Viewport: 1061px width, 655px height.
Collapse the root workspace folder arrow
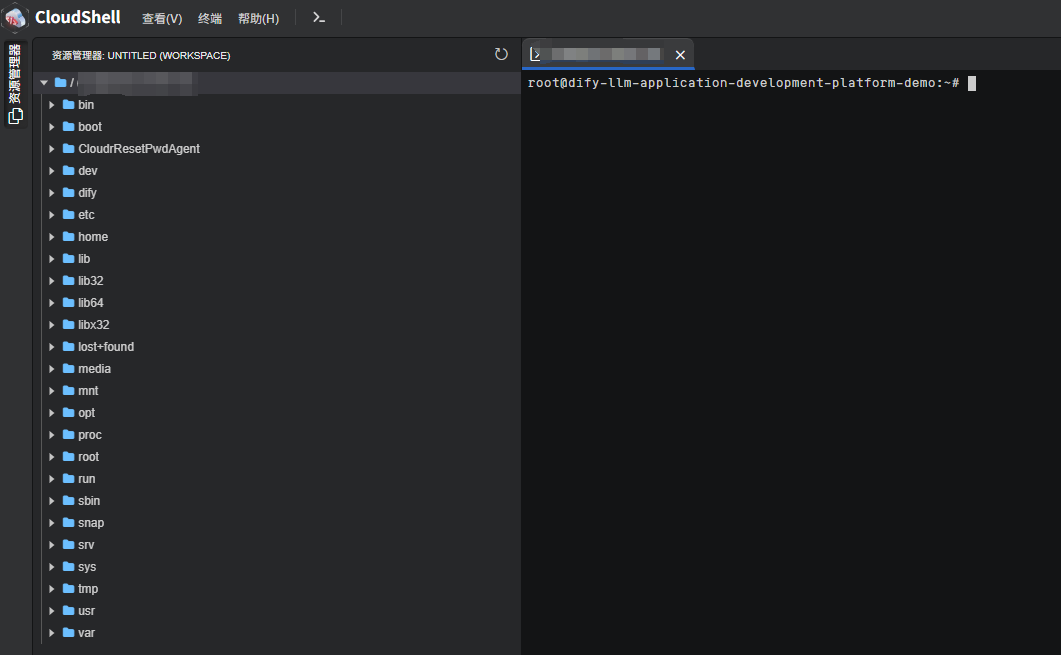coord(44,83)
